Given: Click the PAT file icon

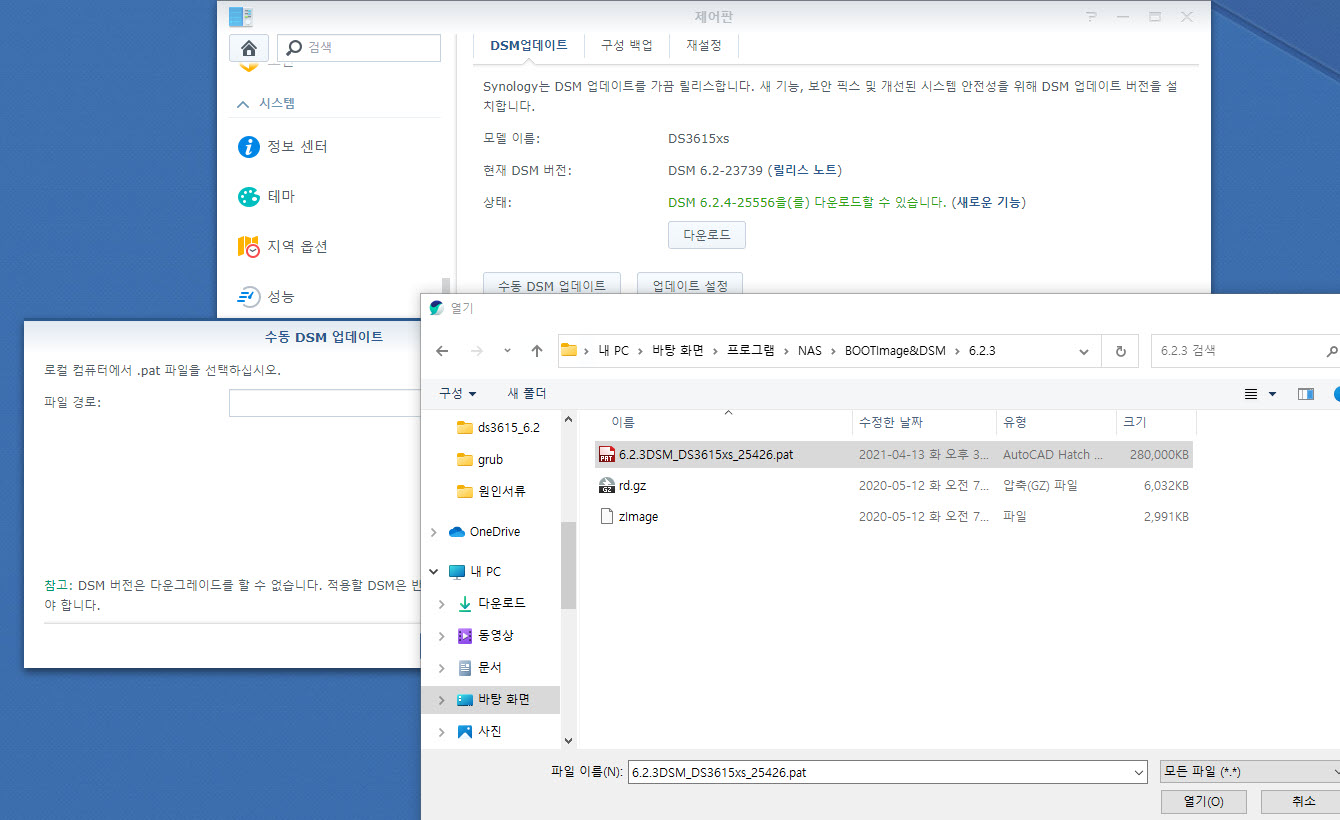Looking at the screenshot, I should click(606, 454).
